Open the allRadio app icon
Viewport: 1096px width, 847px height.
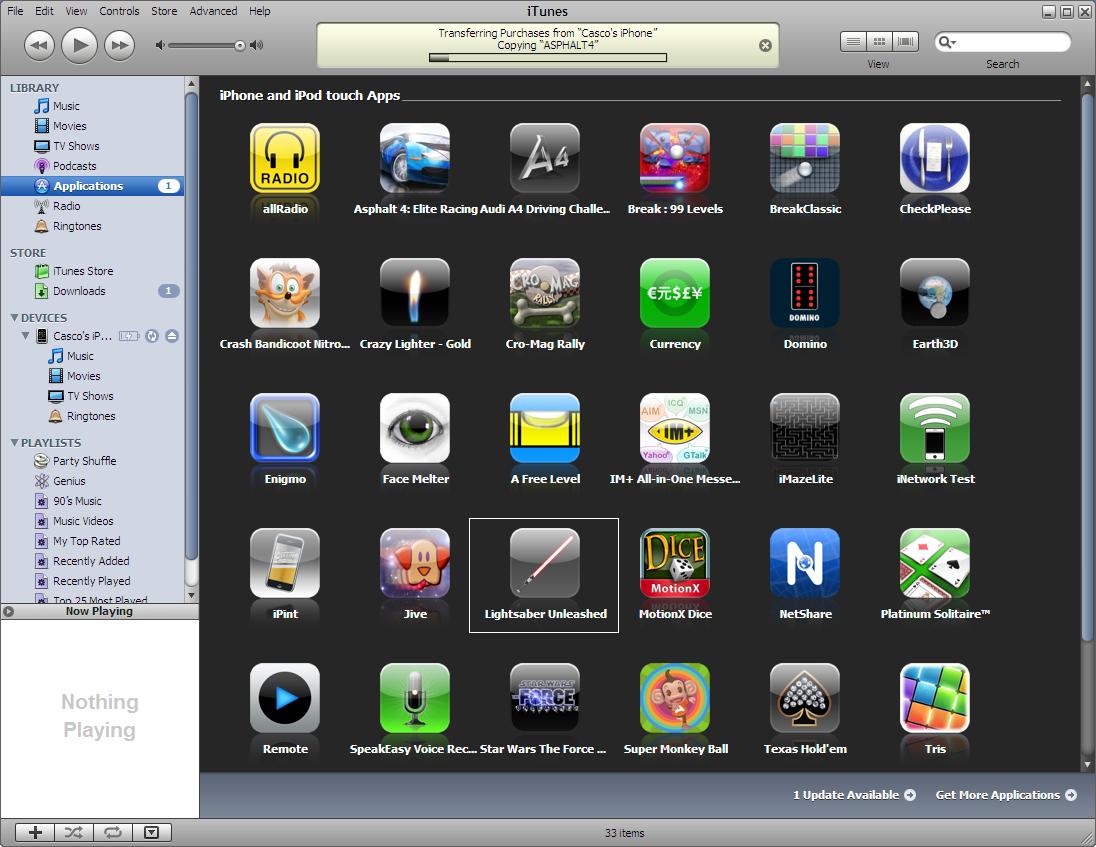point(285,158)
